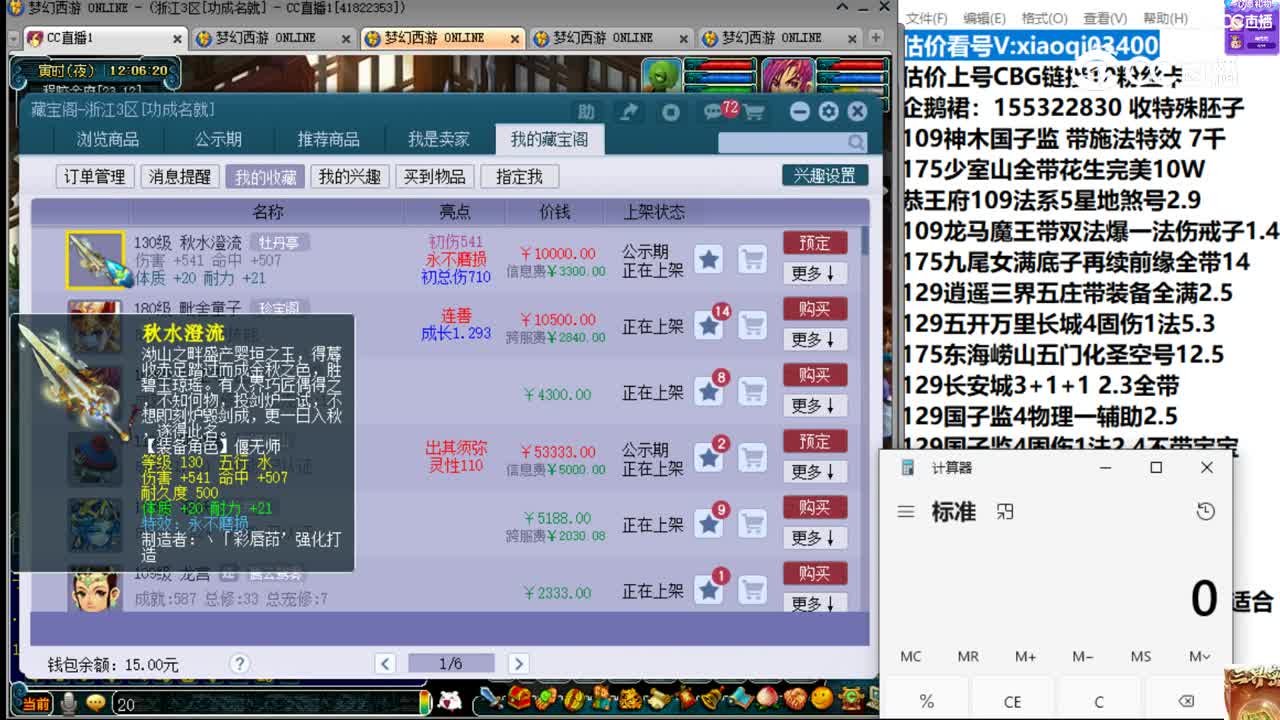This screenshot has width=1280, height=720.
Task: Open the shopping cart in 藏宝阁 header
Action: coord(752,112)
